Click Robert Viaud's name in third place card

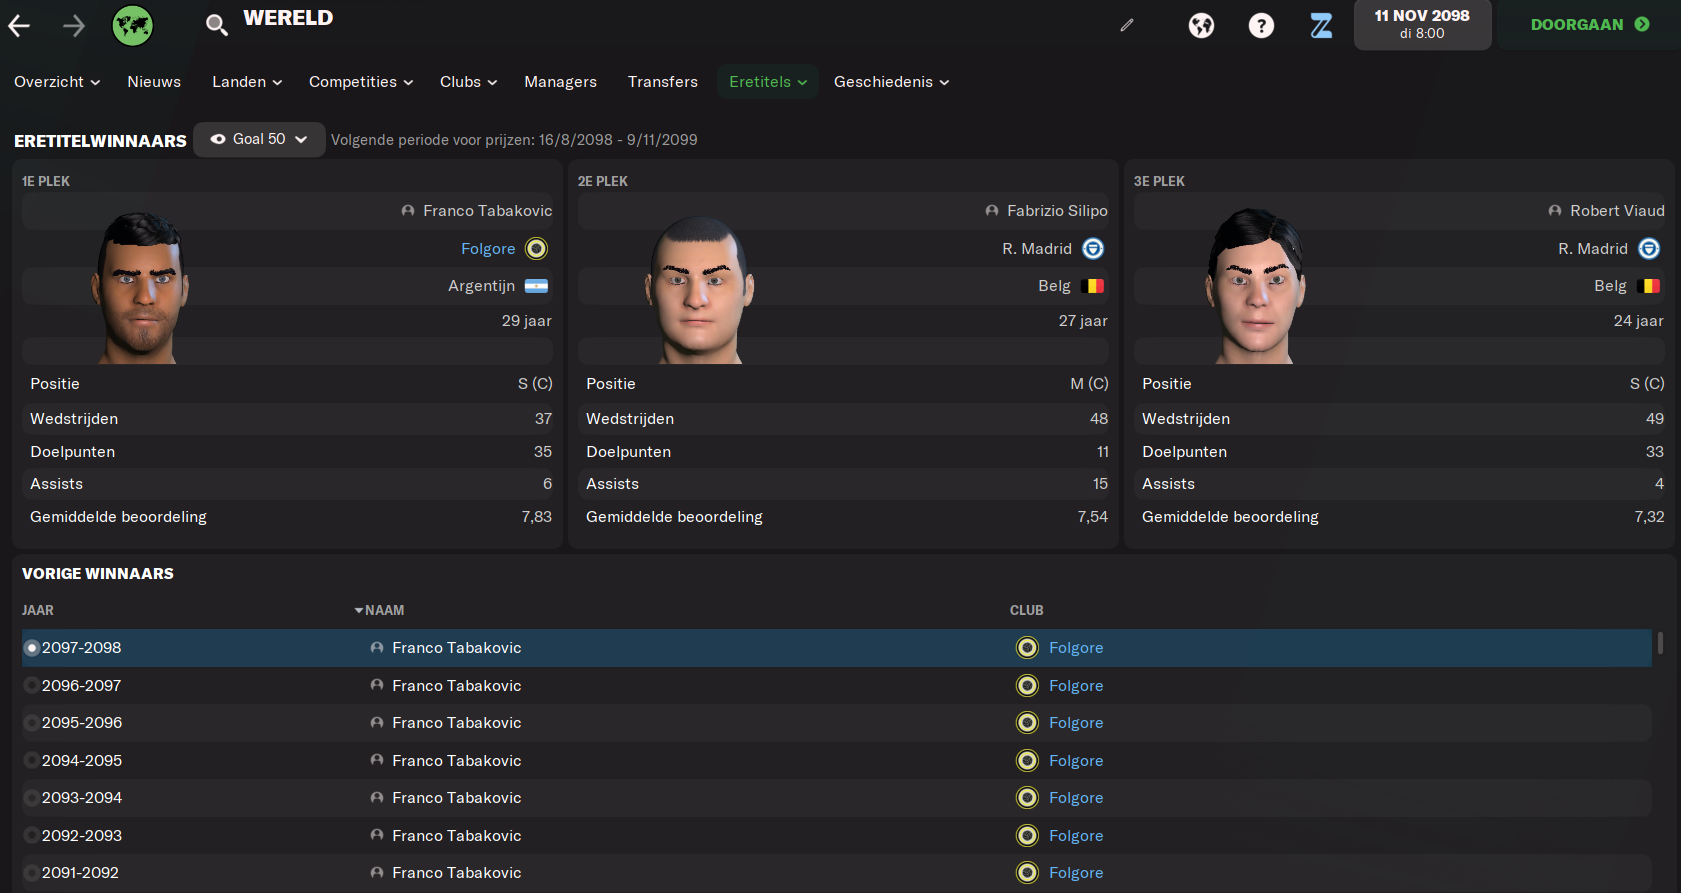(1617, 211)
